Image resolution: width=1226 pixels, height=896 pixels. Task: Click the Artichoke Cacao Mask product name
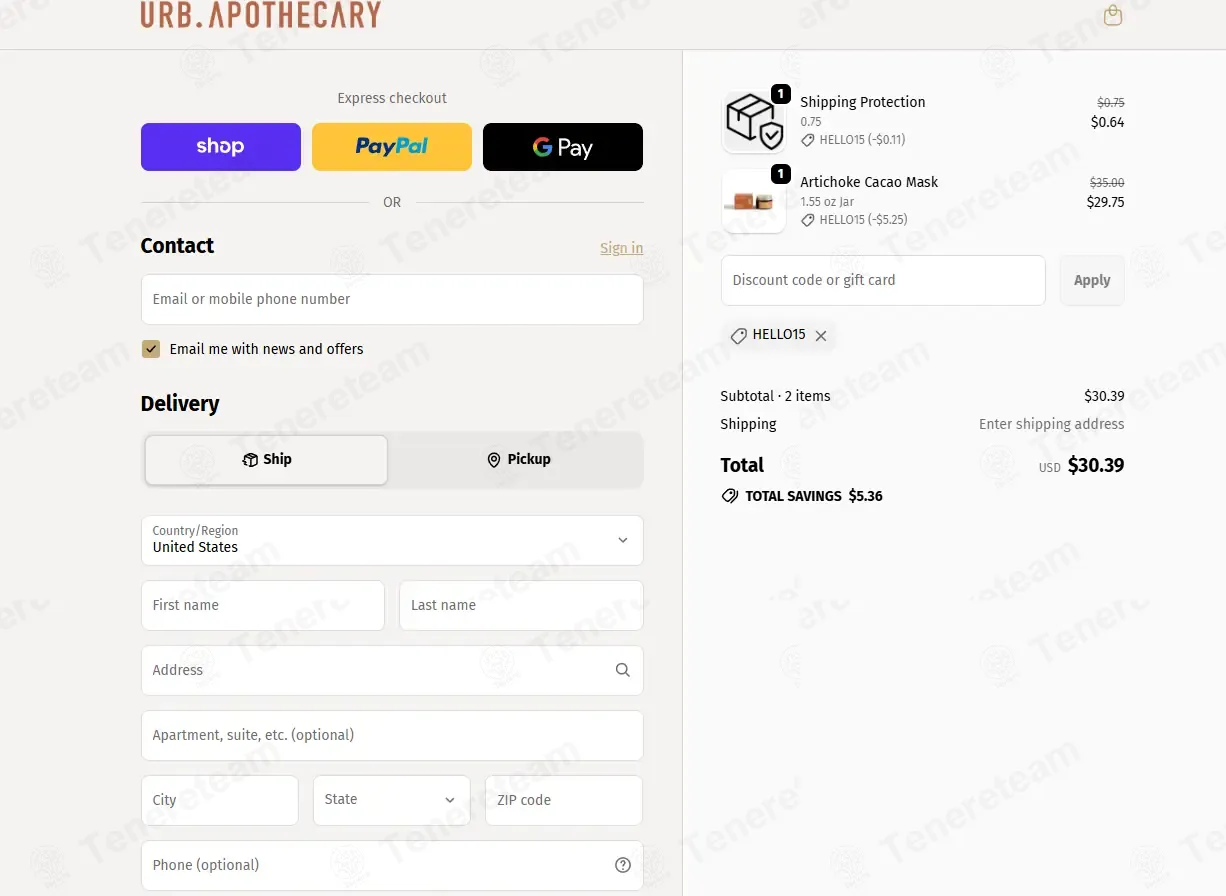(869, 182)
